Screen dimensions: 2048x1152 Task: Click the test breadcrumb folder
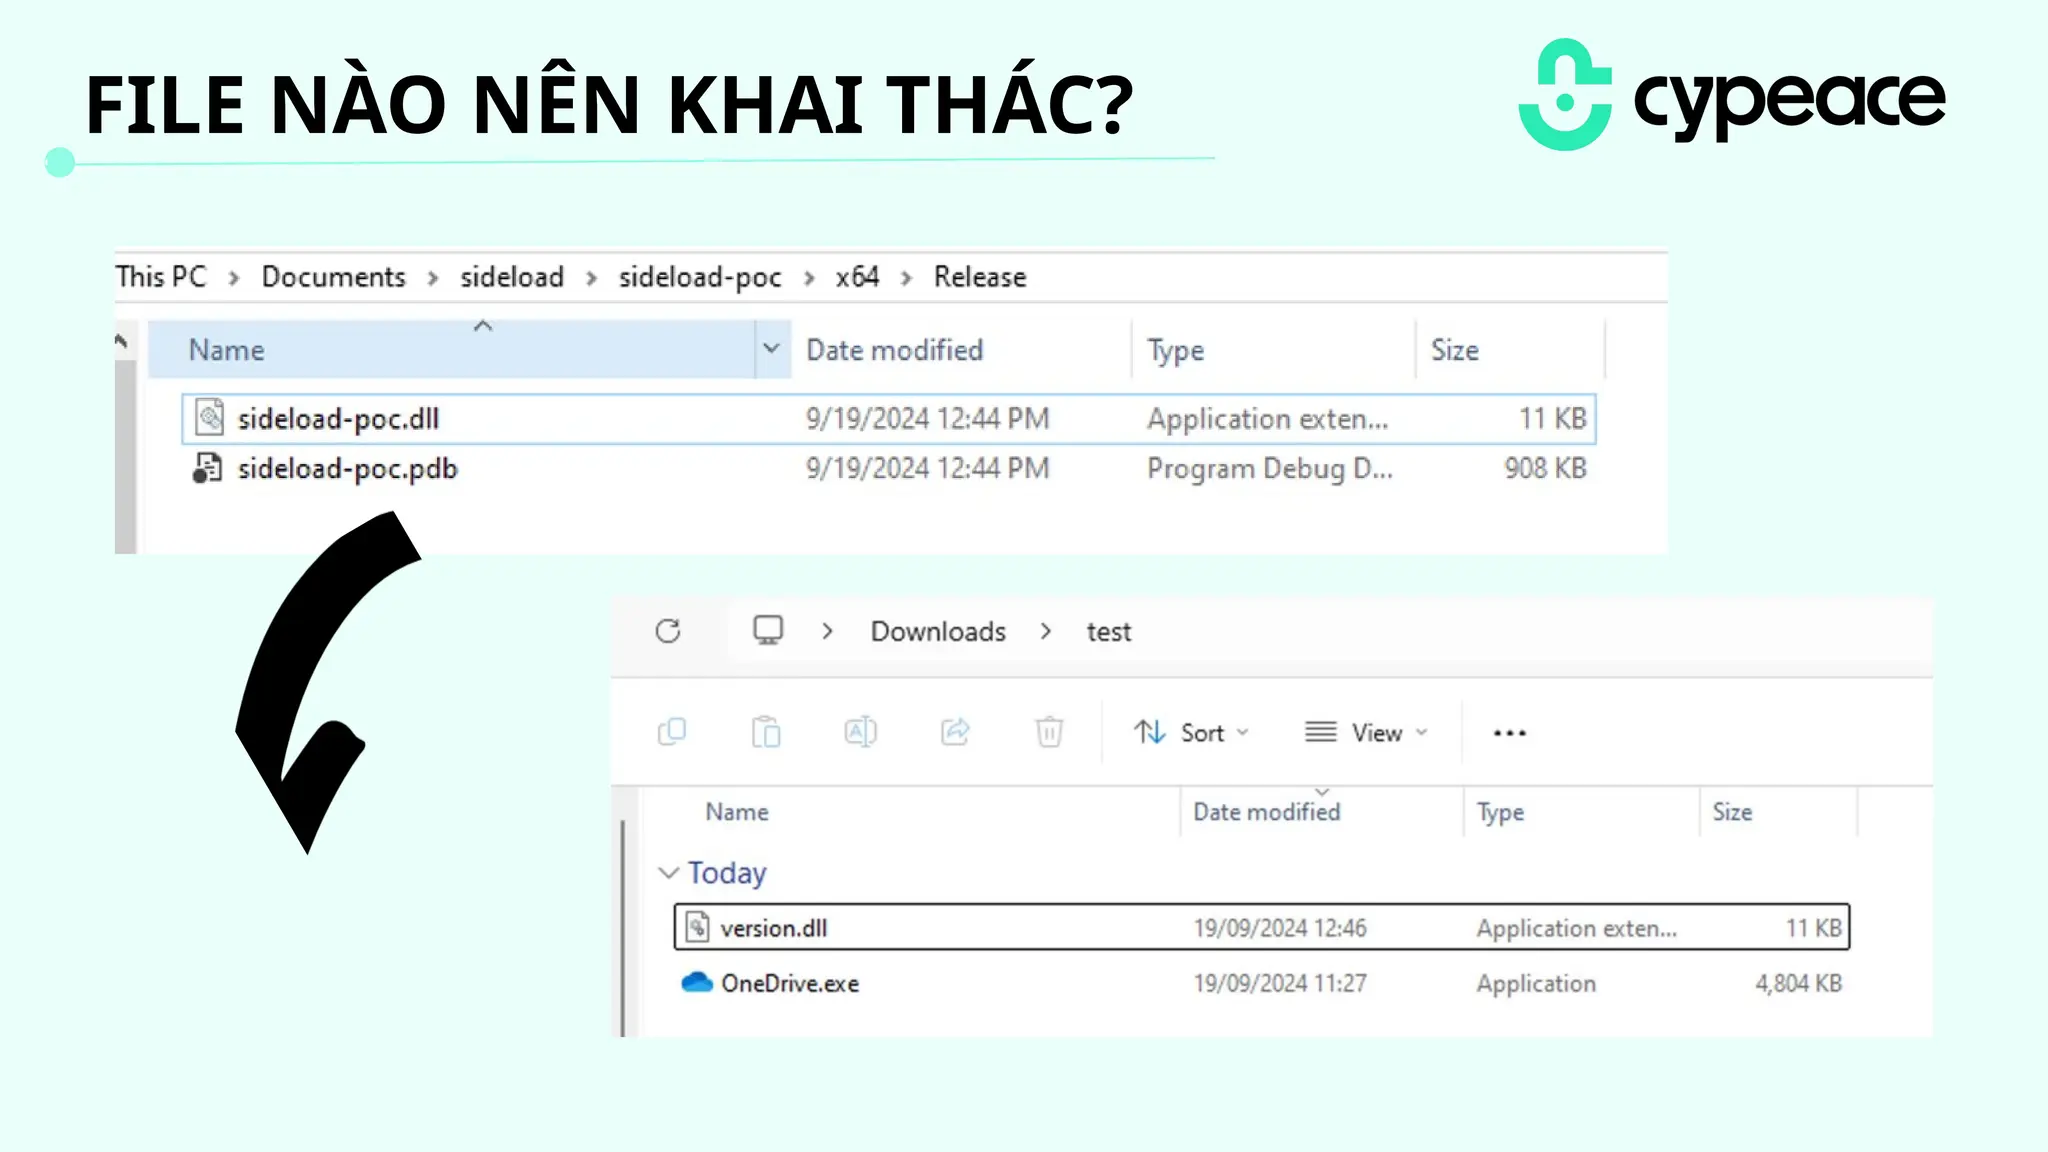pyautogui.click(x=1109, y=632)
